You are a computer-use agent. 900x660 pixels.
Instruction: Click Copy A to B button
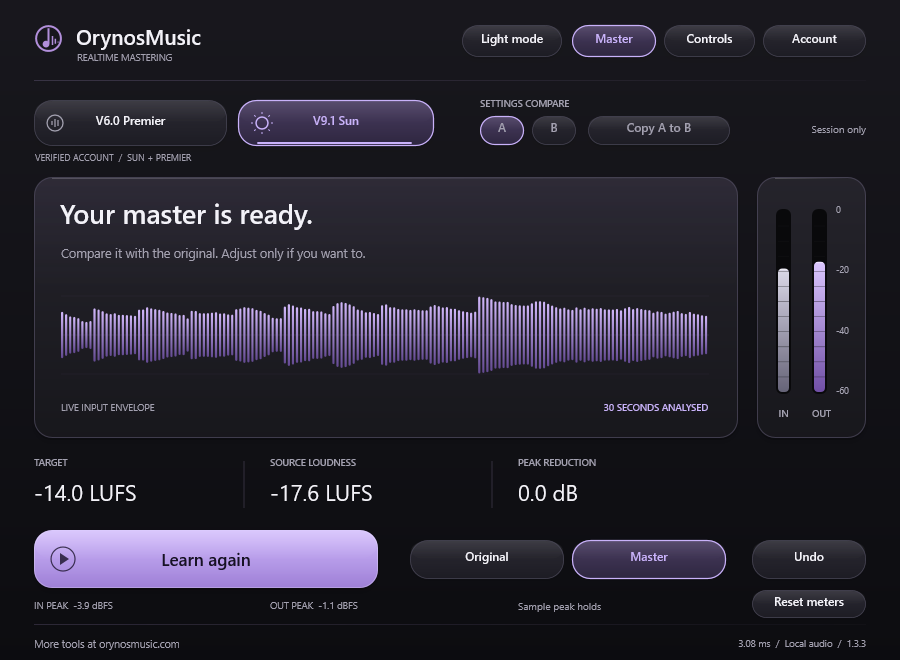pos(658,130)
